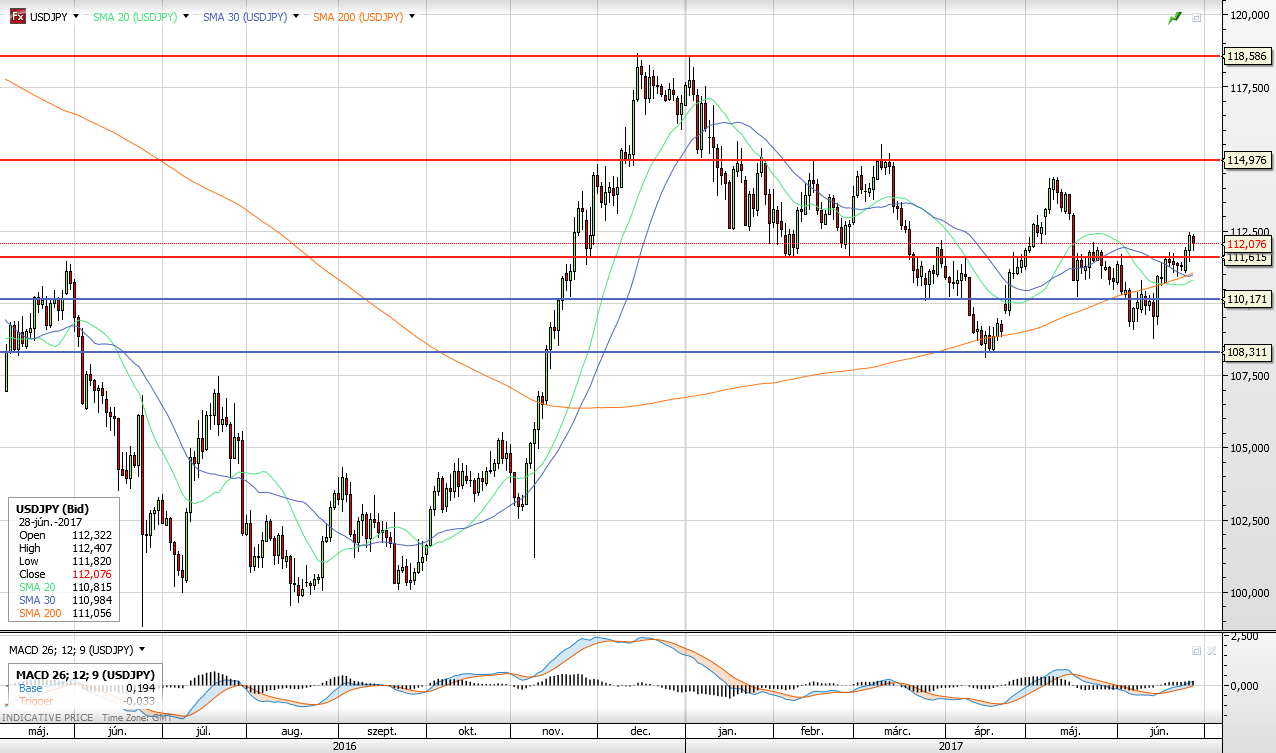
Task: Click the green live-price lightning icon
Action: click(1175, 18)
